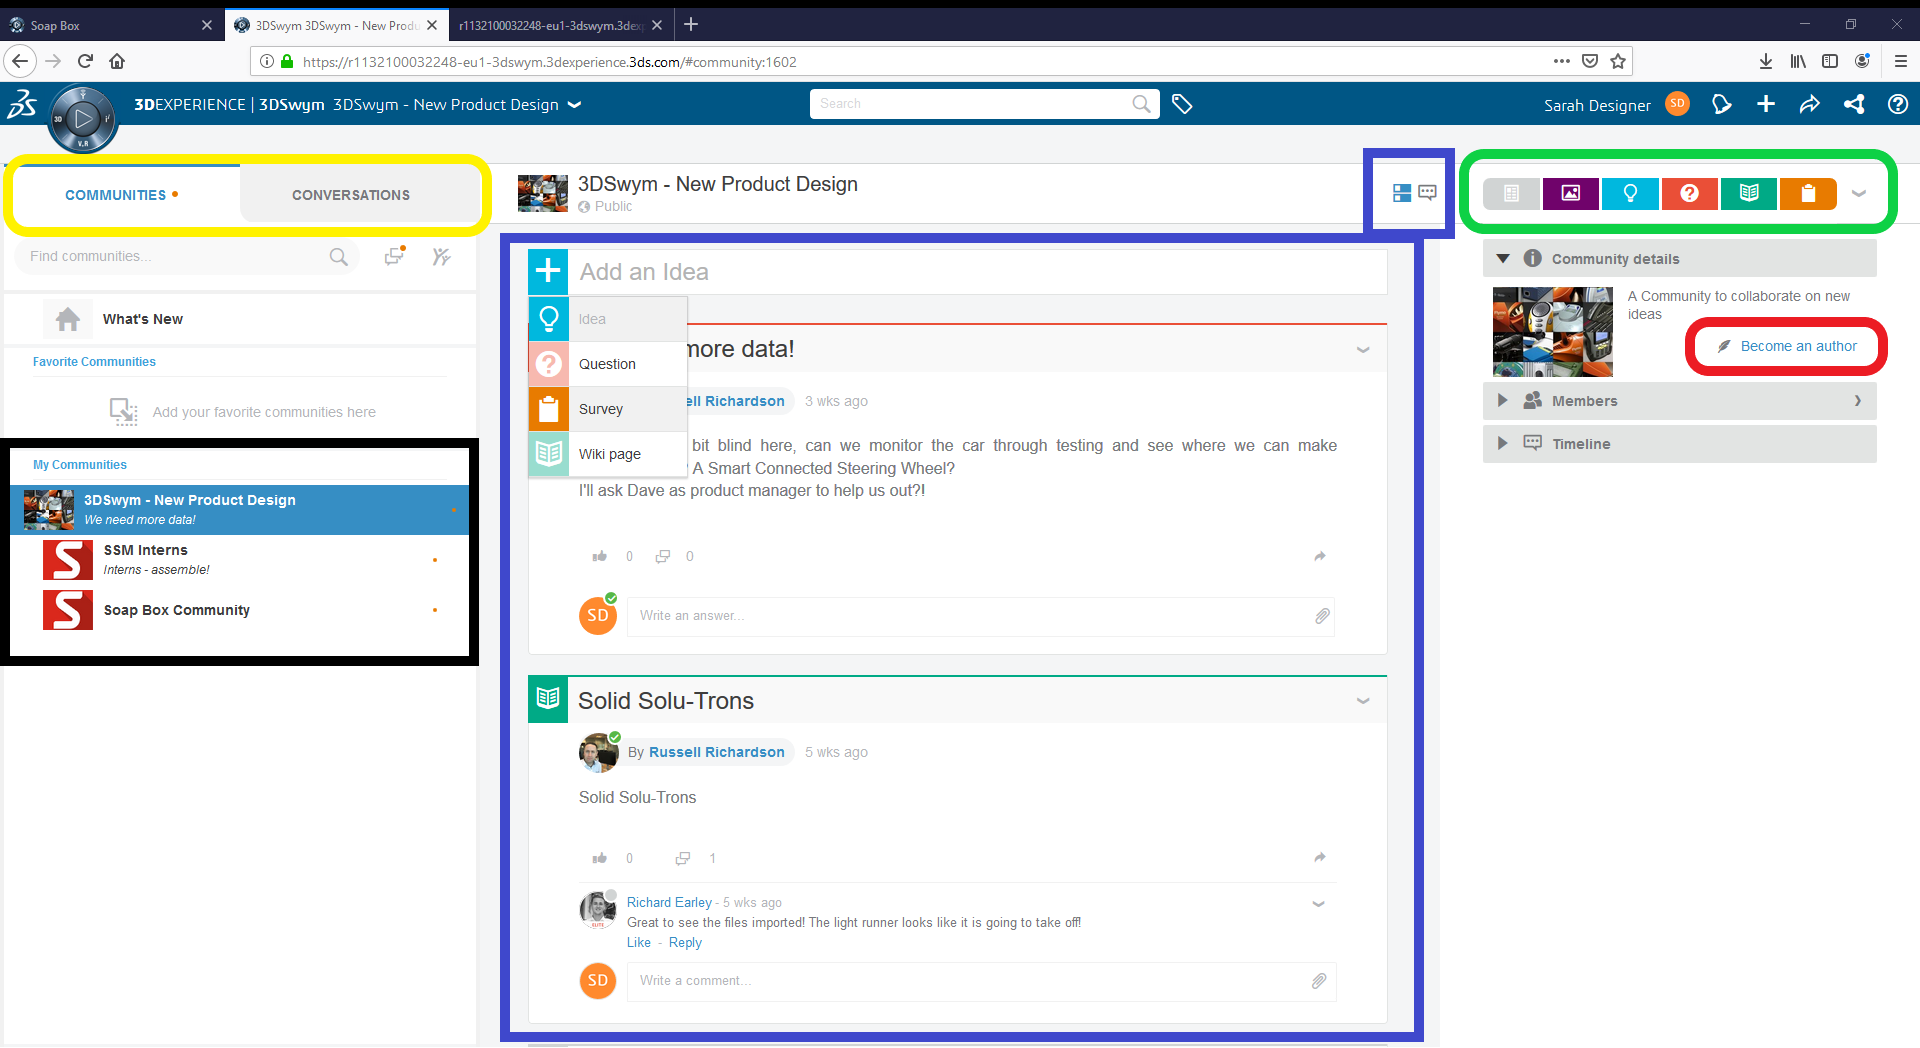This screenshot has width=1920, height=1048.
Task: Switch to thumbnail view layout
Action: click(x=1402, y=193)
